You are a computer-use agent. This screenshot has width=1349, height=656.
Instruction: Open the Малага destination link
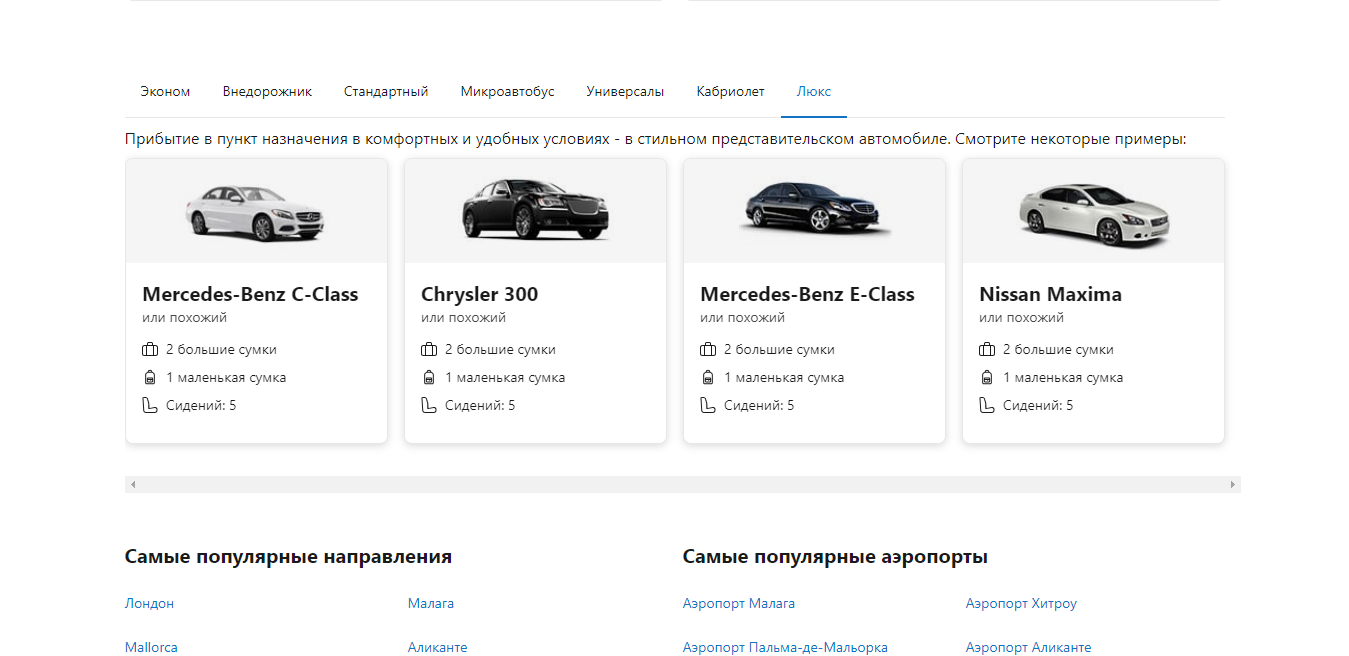pos(431,603)
